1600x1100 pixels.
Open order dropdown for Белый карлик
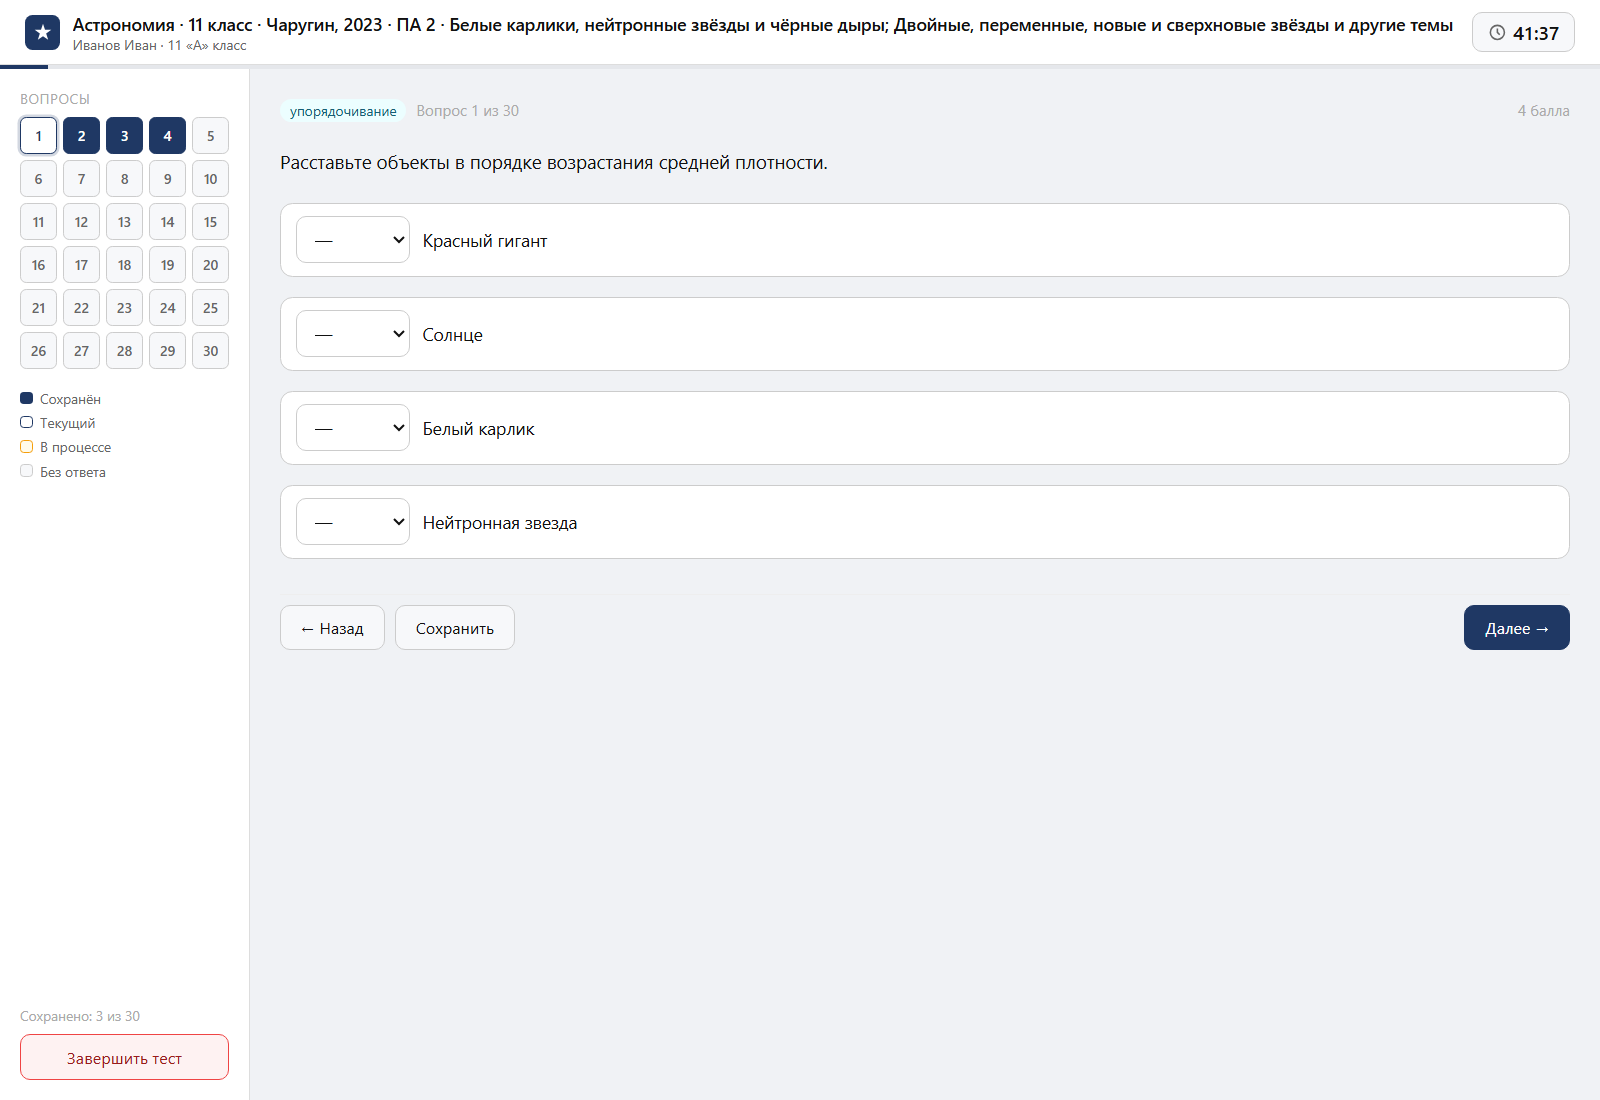pos(353,428)
